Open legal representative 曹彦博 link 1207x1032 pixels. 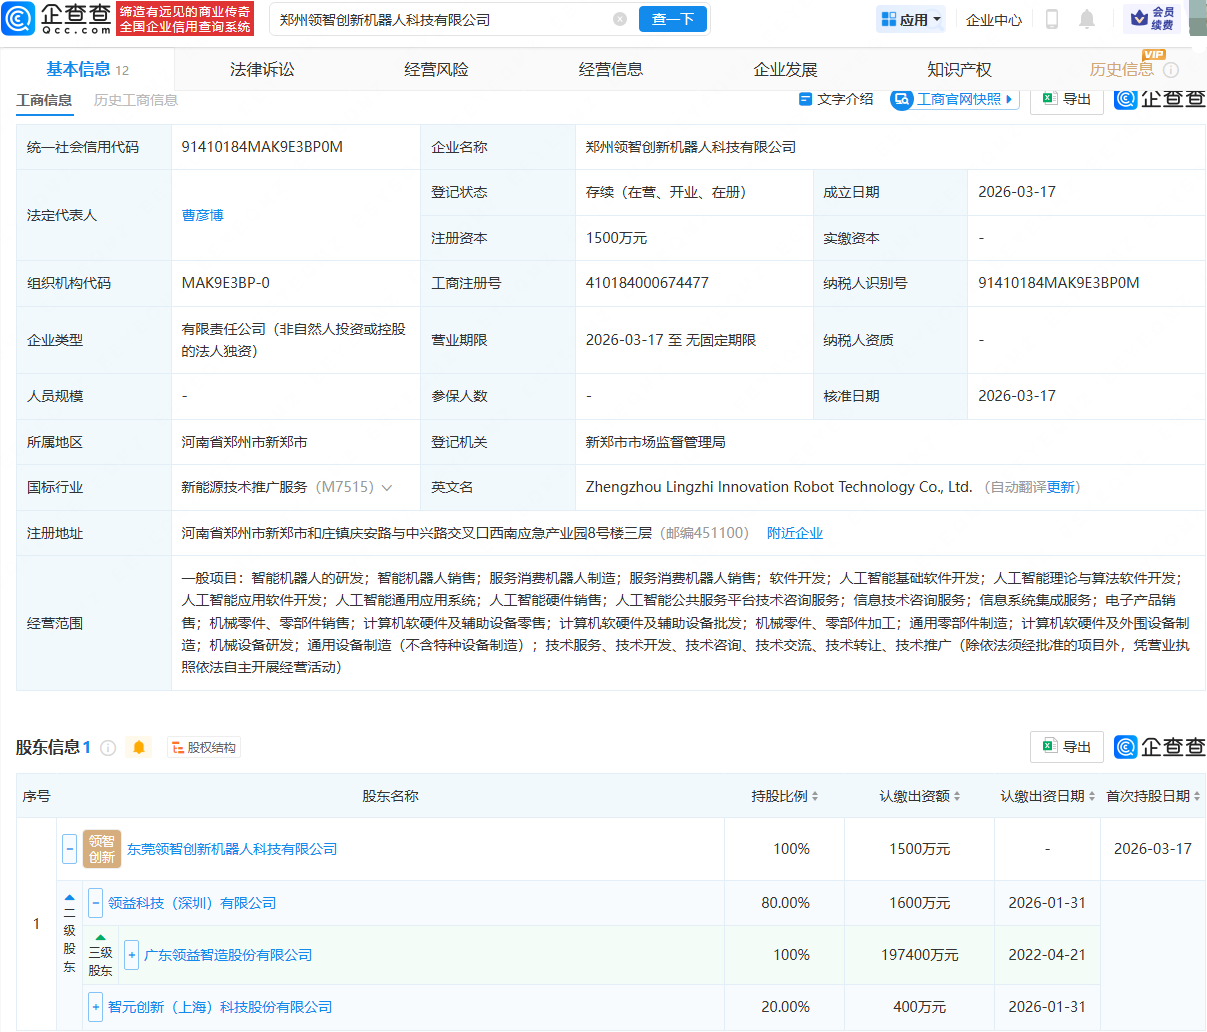click(202, 215)
